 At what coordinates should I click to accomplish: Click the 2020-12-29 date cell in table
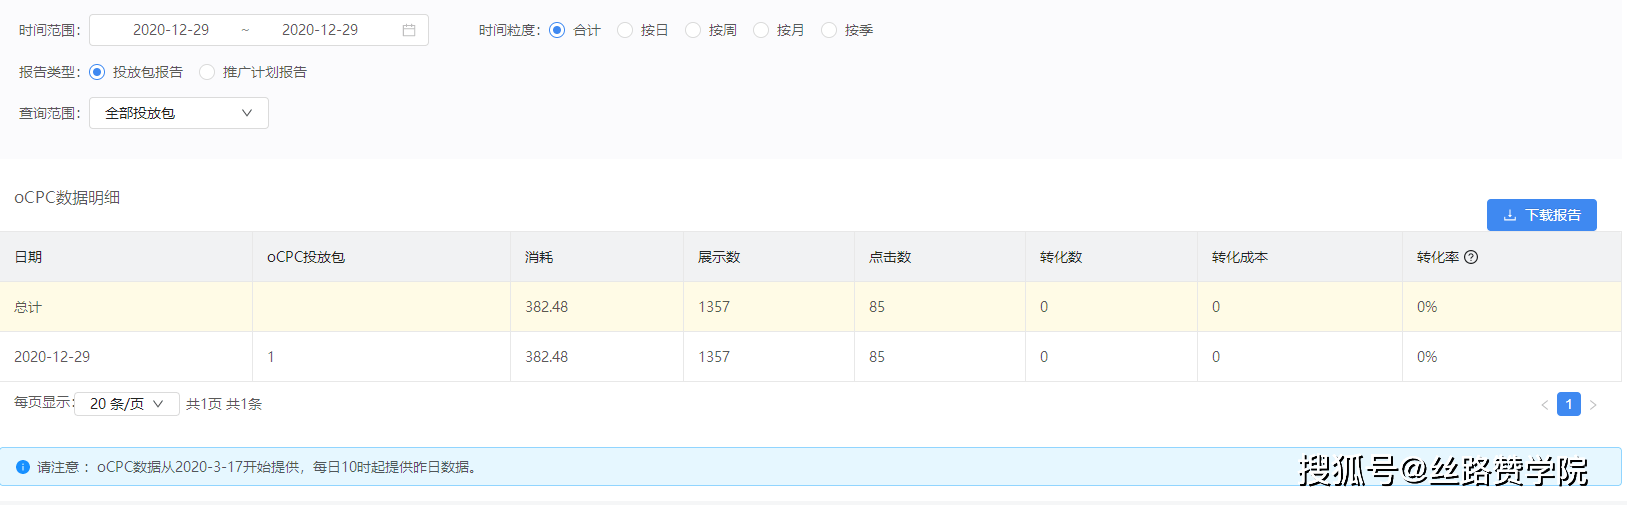[52, 357]
